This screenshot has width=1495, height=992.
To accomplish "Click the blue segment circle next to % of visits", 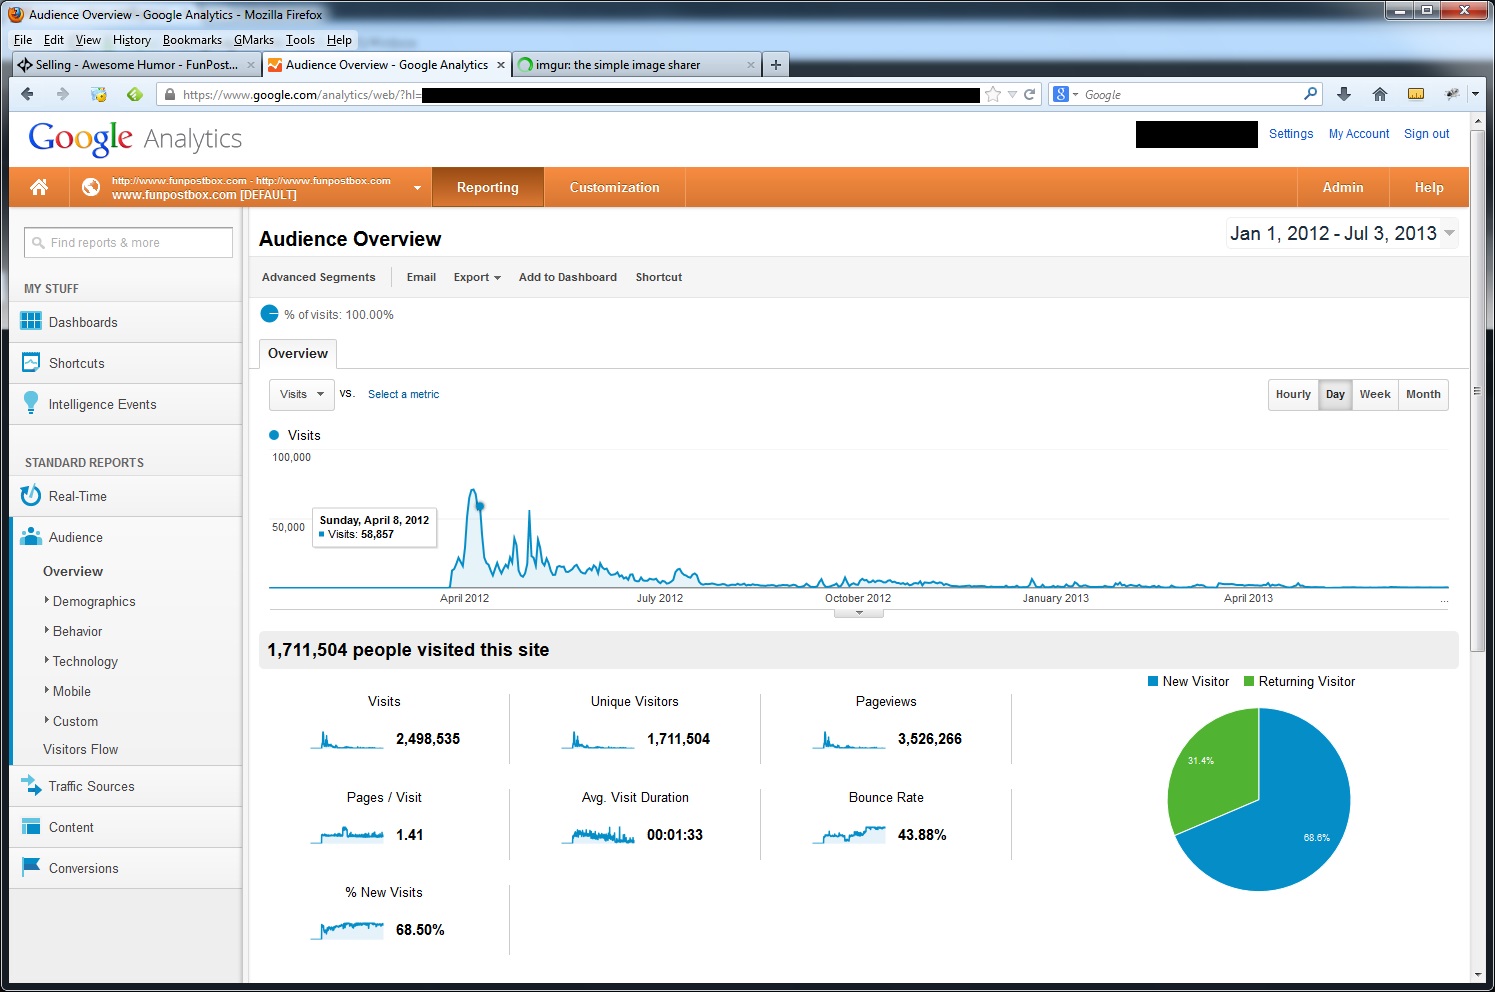I will point(269,313).
